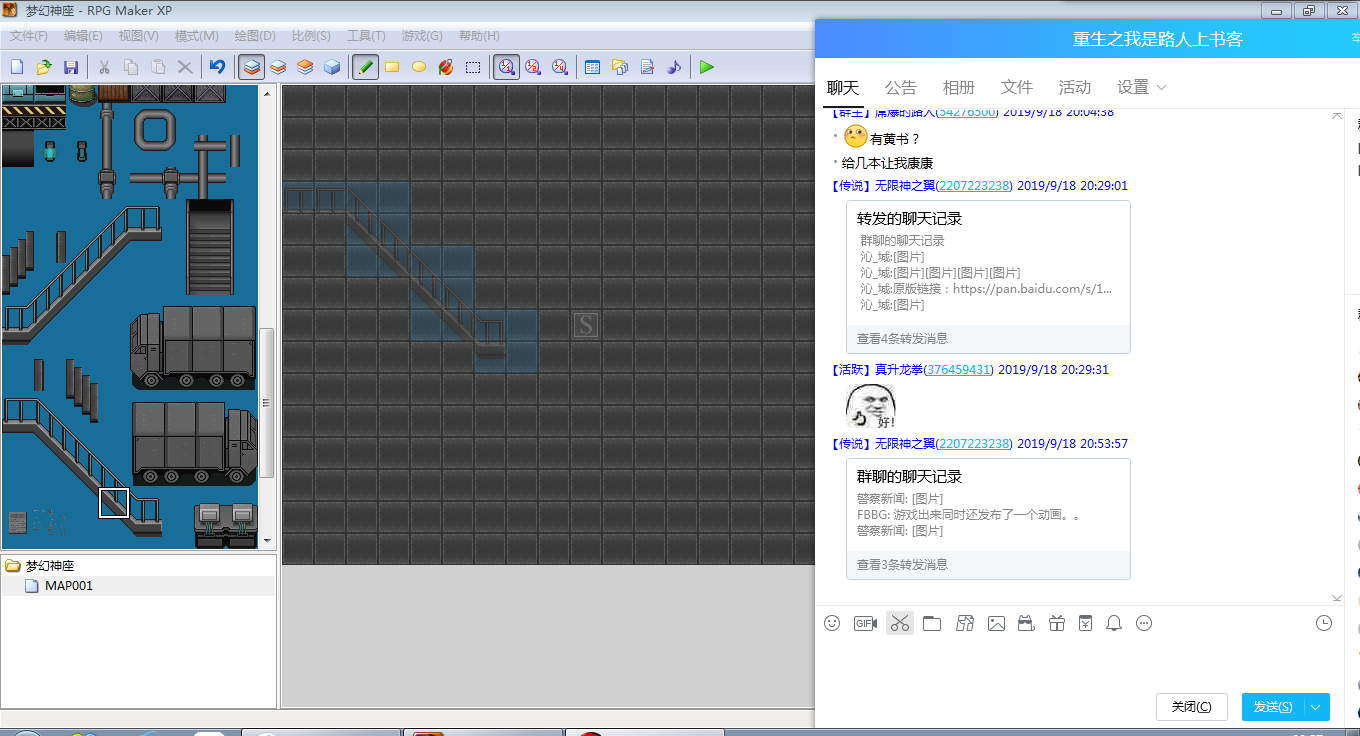The height and width of the screenshot is (736, 1360).
Task: Click the 关闭(C) button
Action: coord(1191,707)
